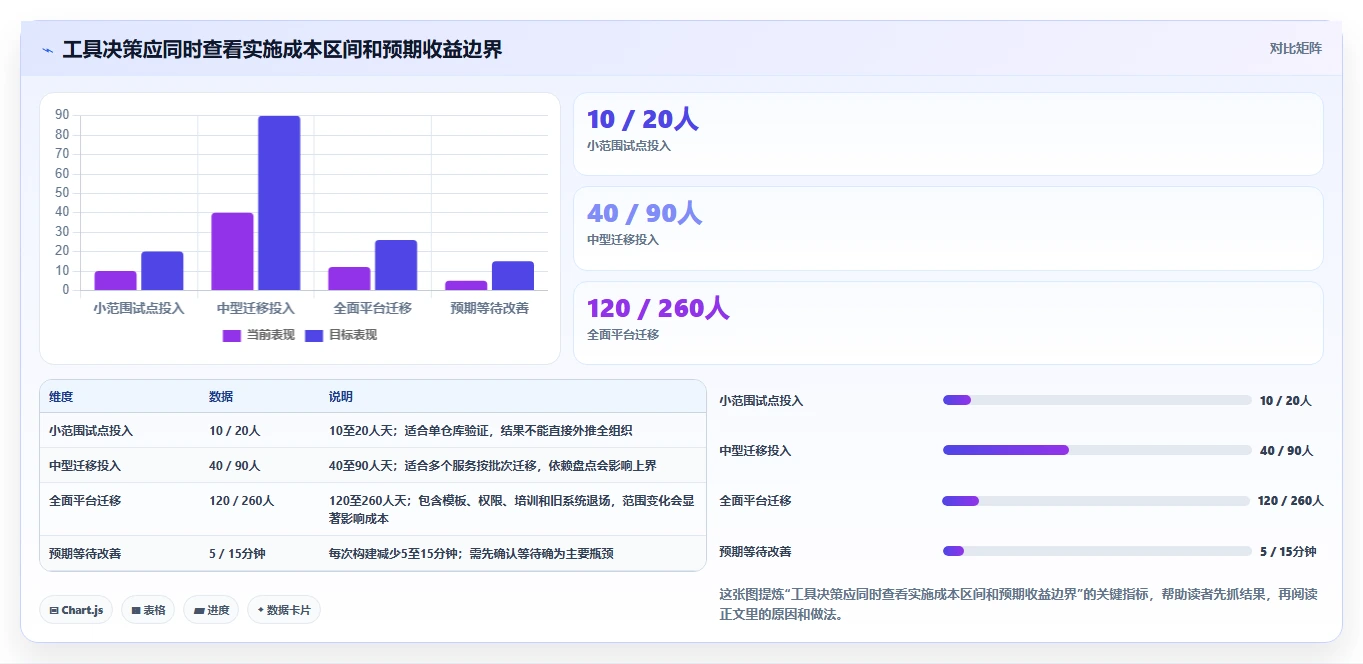Click the 说明 column header
This screenshot has width=1363, height=664.
point(341,397)
